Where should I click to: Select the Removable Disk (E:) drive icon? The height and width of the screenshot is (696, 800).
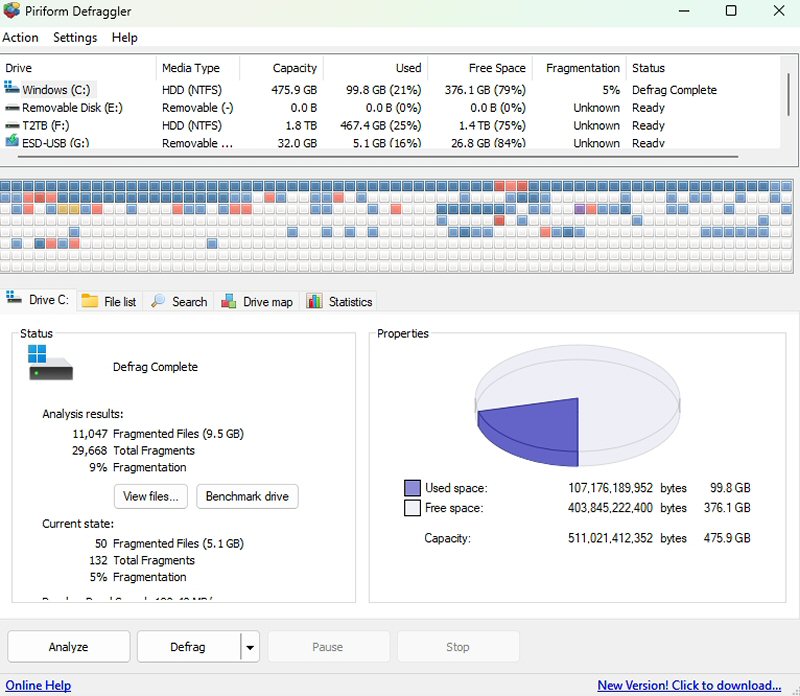tap(12, 108)
